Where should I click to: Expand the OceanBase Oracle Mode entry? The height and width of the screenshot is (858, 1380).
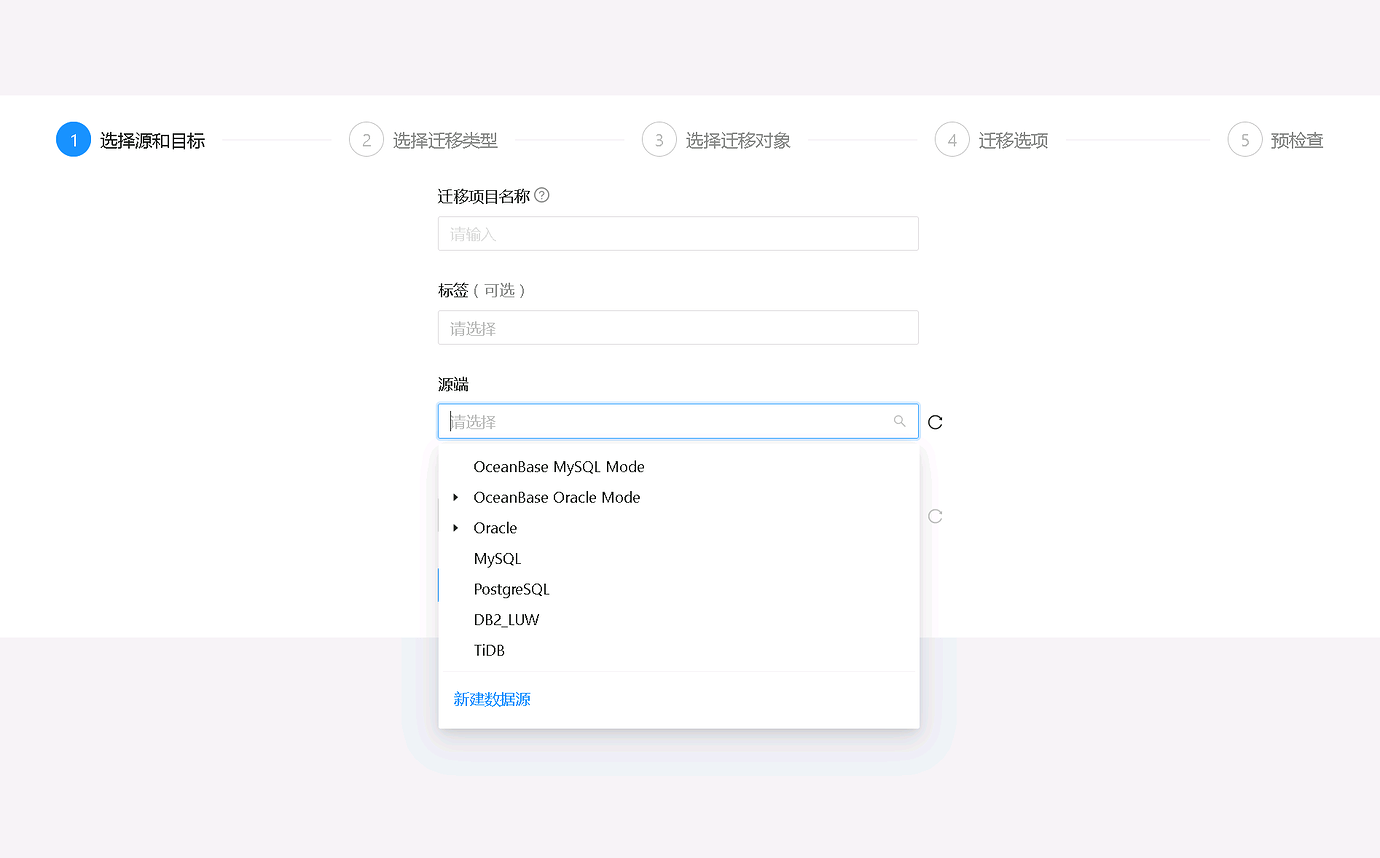click(x=457, y=497)
